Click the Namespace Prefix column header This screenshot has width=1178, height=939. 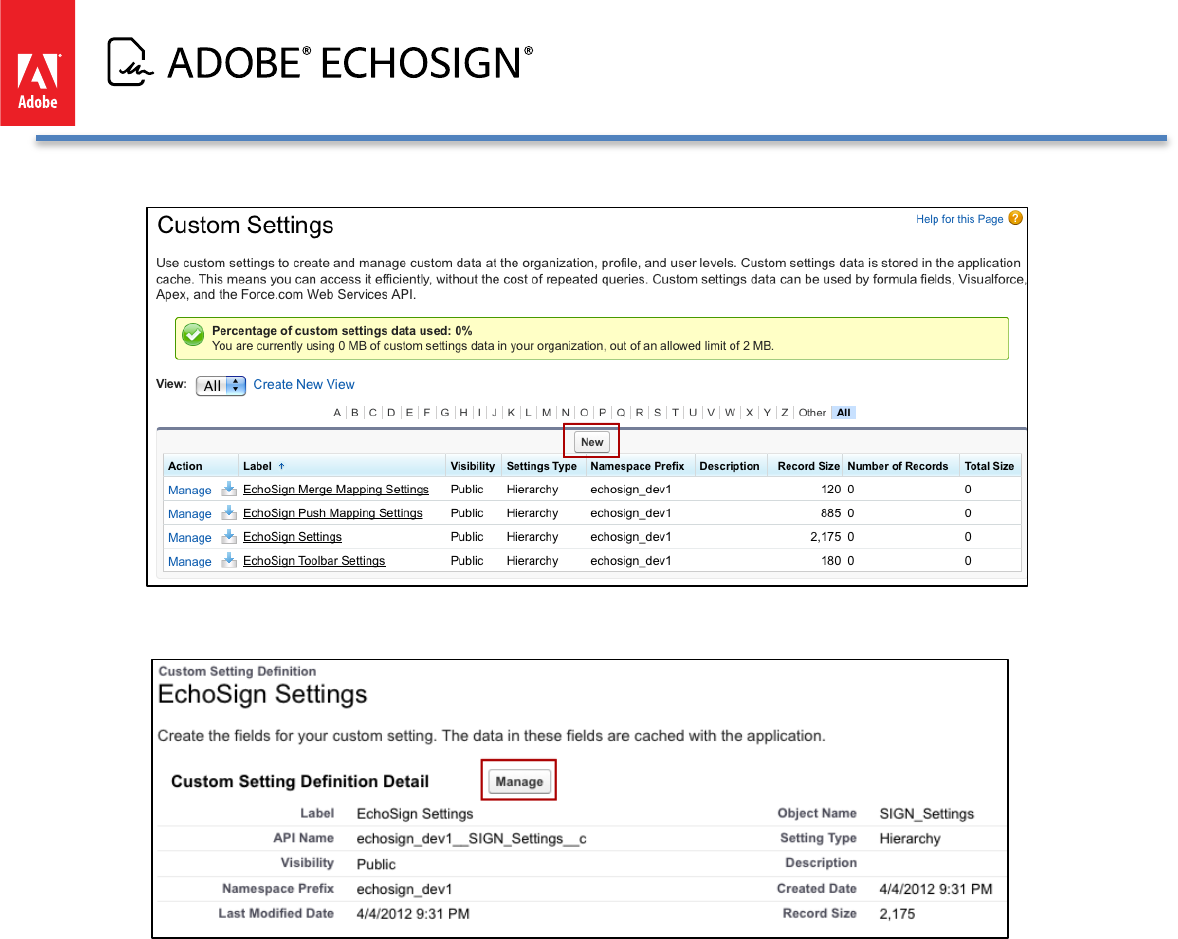tap(637, 466)
